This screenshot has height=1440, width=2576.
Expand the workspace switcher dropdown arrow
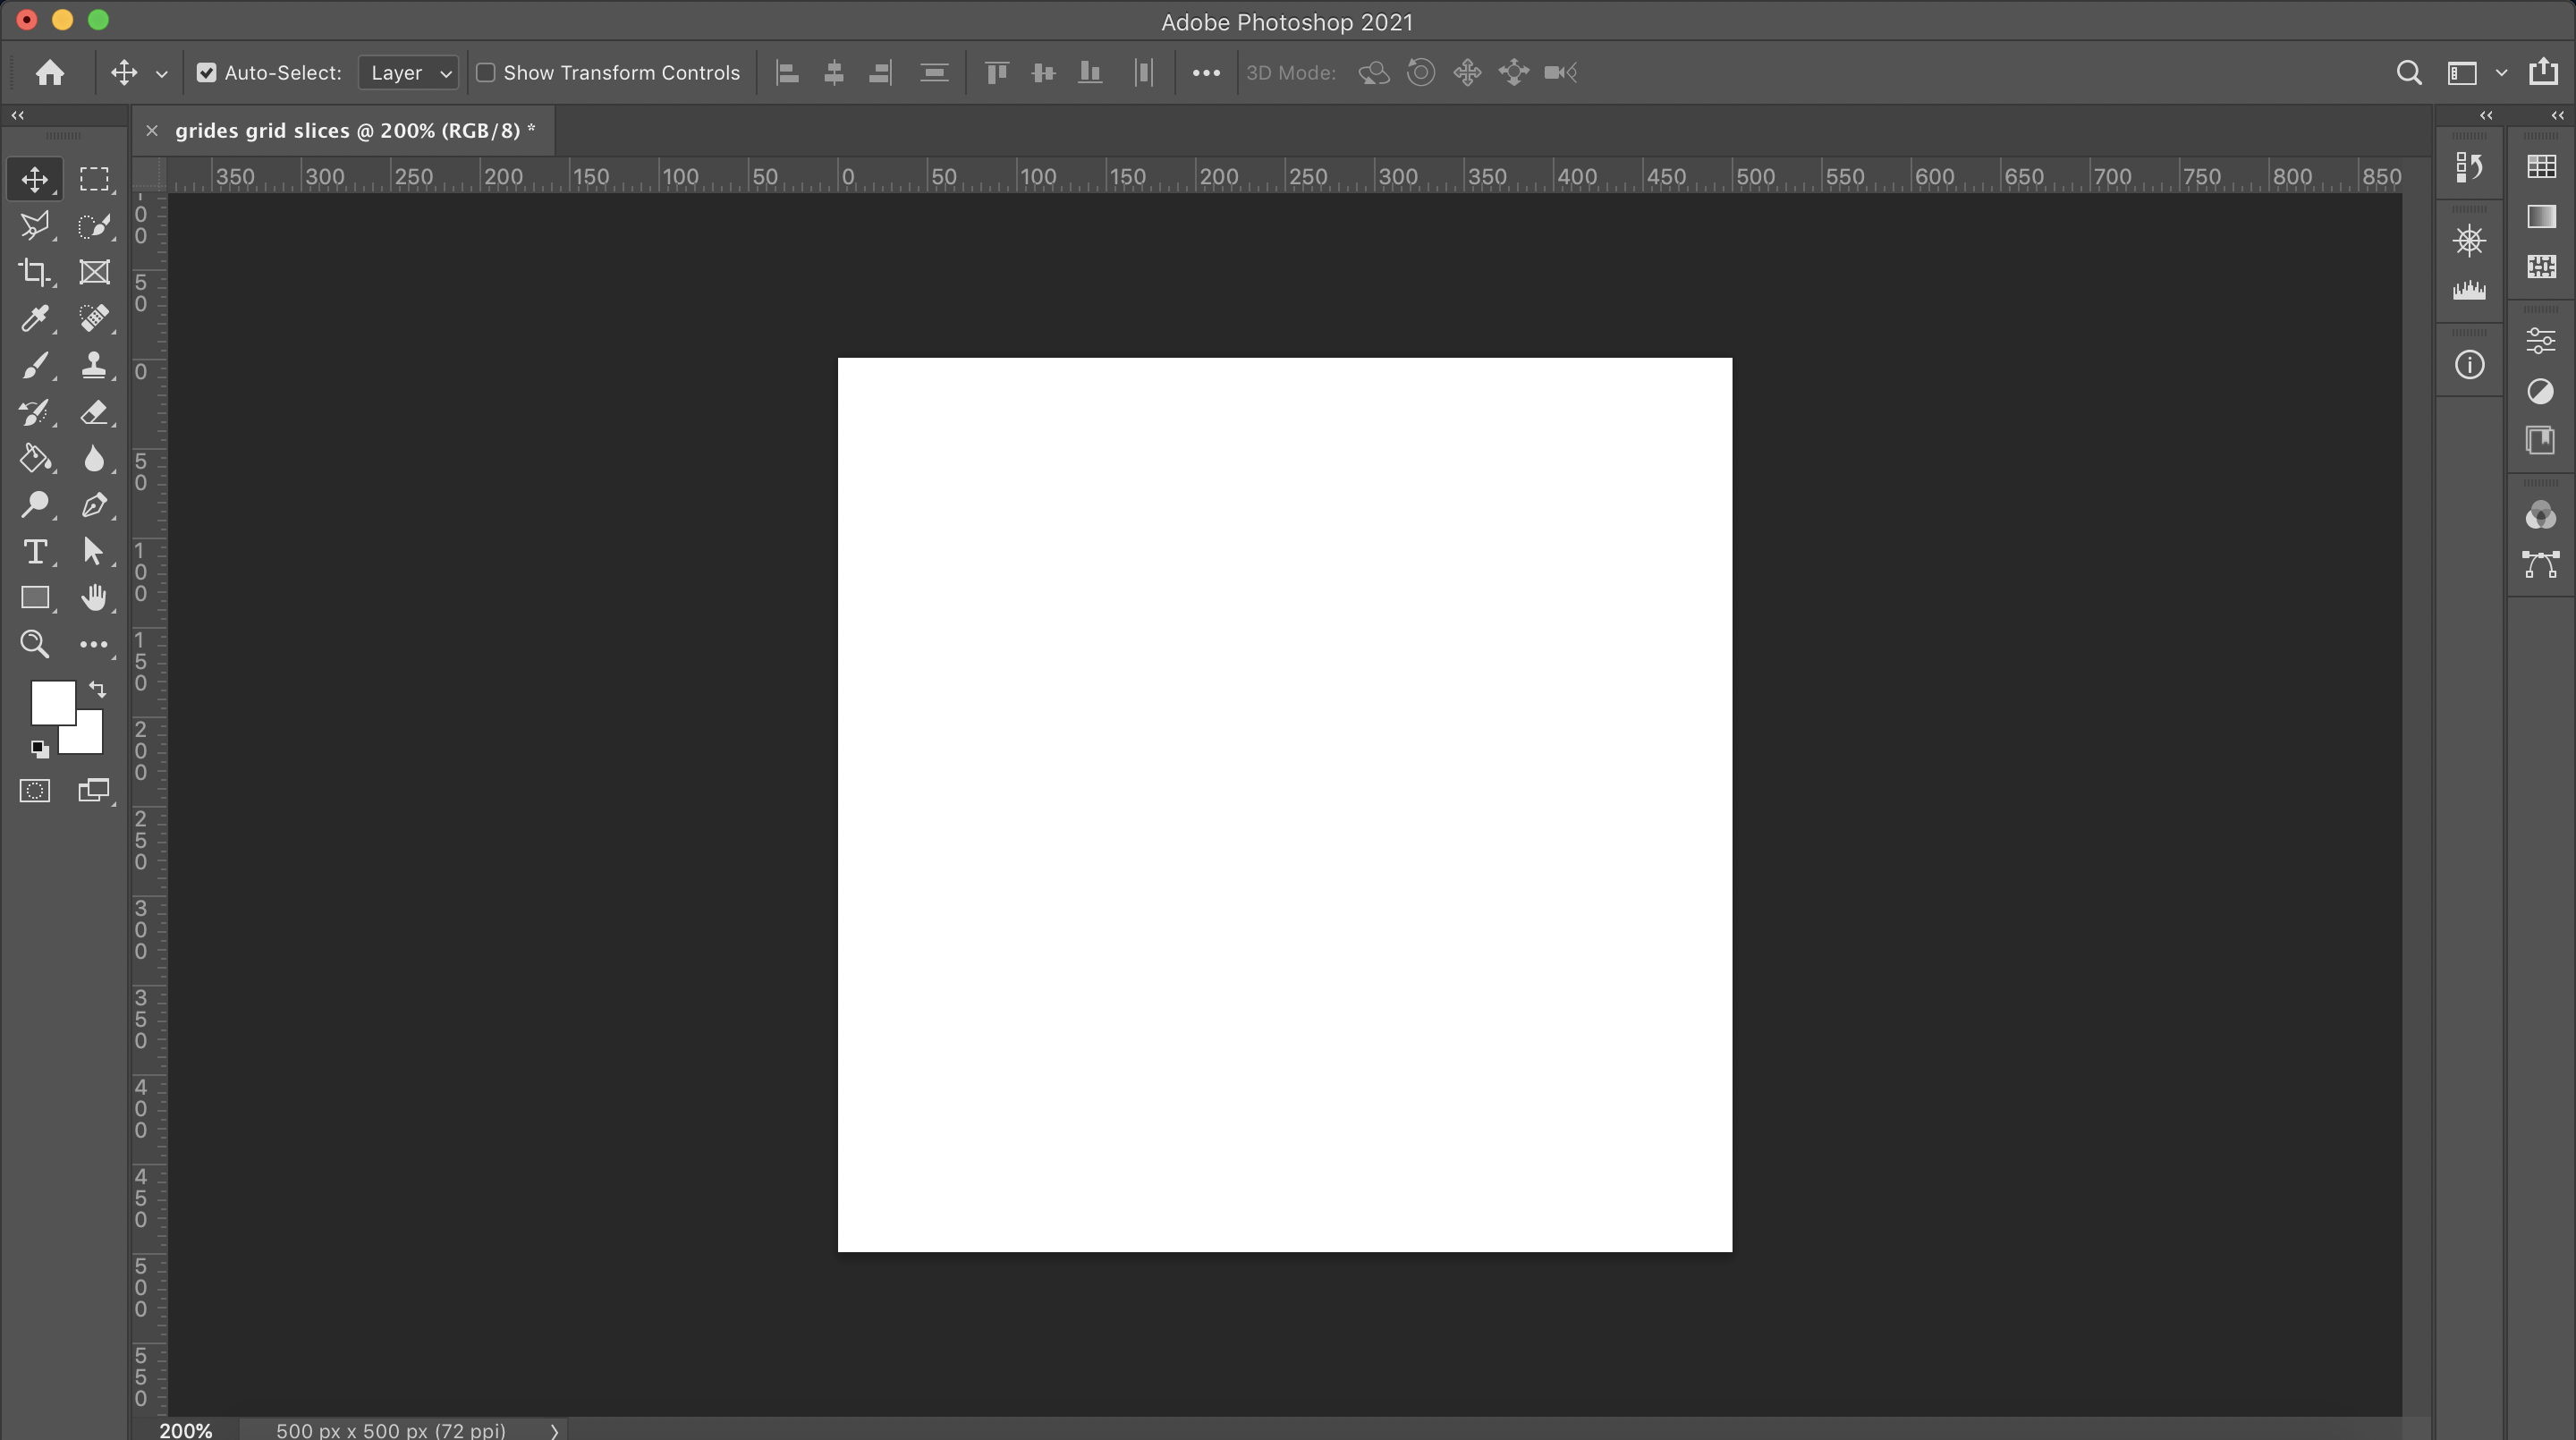click(2501, 73)
